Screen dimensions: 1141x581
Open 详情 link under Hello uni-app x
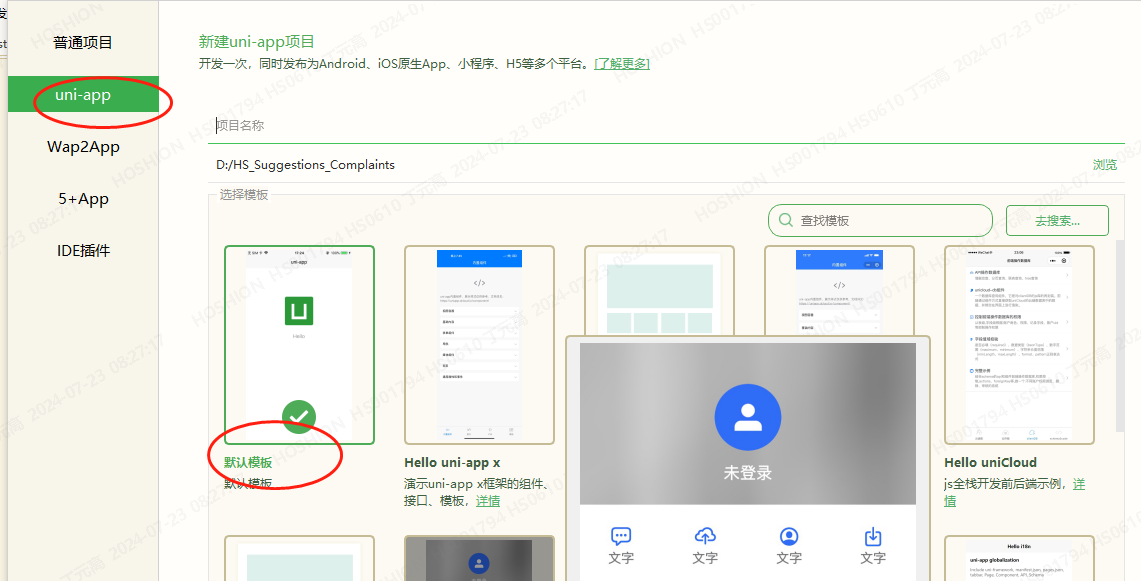[488, 501]
